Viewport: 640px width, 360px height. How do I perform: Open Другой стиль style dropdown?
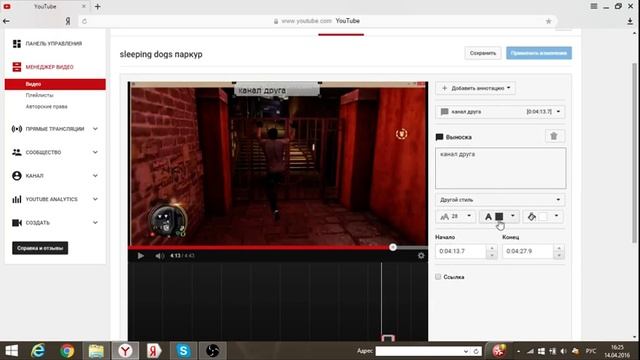pyautogui.click(x=500, y=200)
